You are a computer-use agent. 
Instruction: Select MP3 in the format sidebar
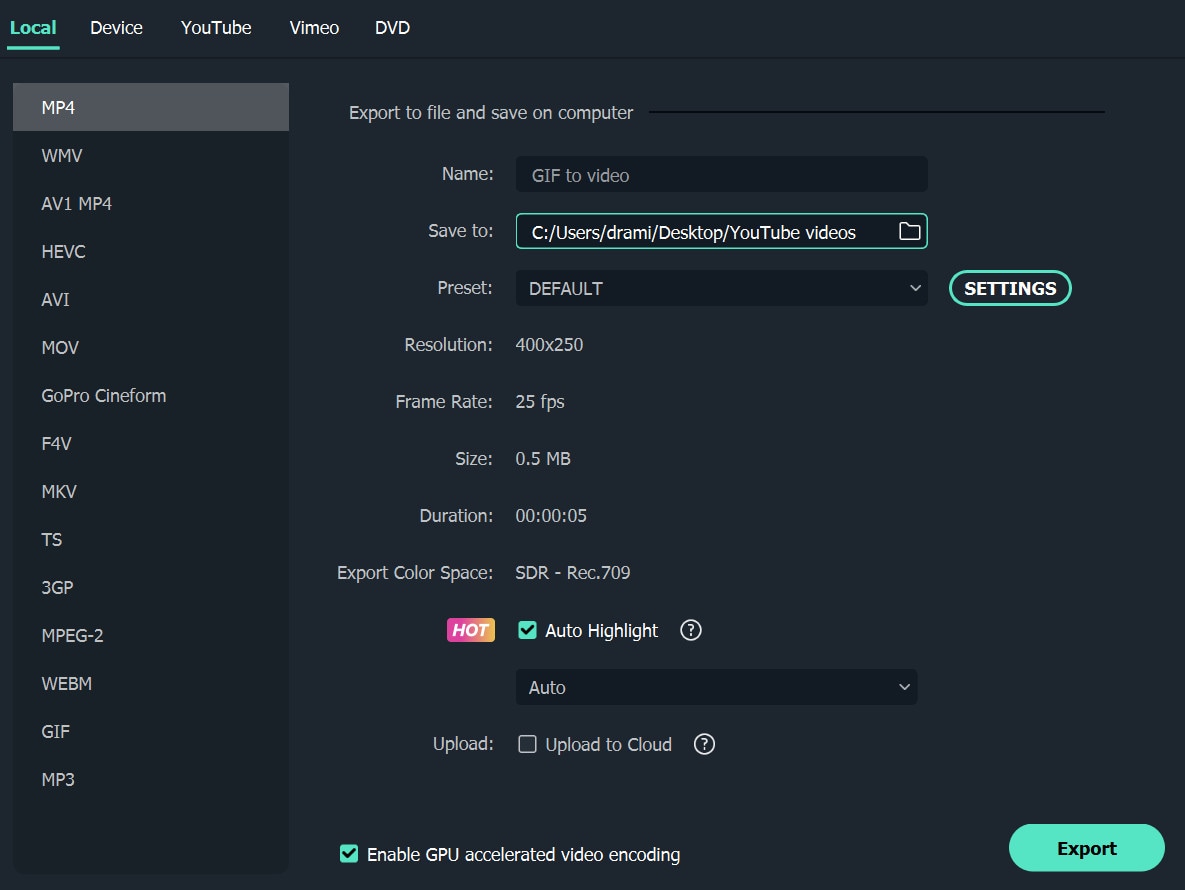[x=58, y=779]
